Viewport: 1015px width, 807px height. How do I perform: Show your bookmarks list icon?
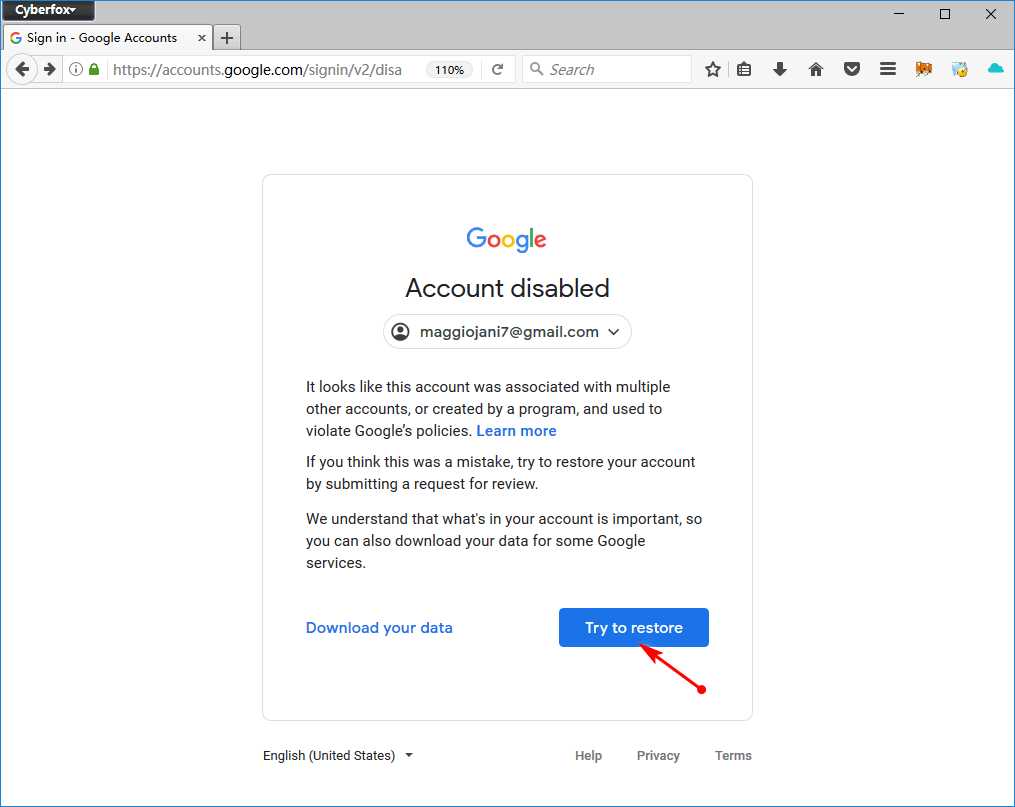pos(744,69)
